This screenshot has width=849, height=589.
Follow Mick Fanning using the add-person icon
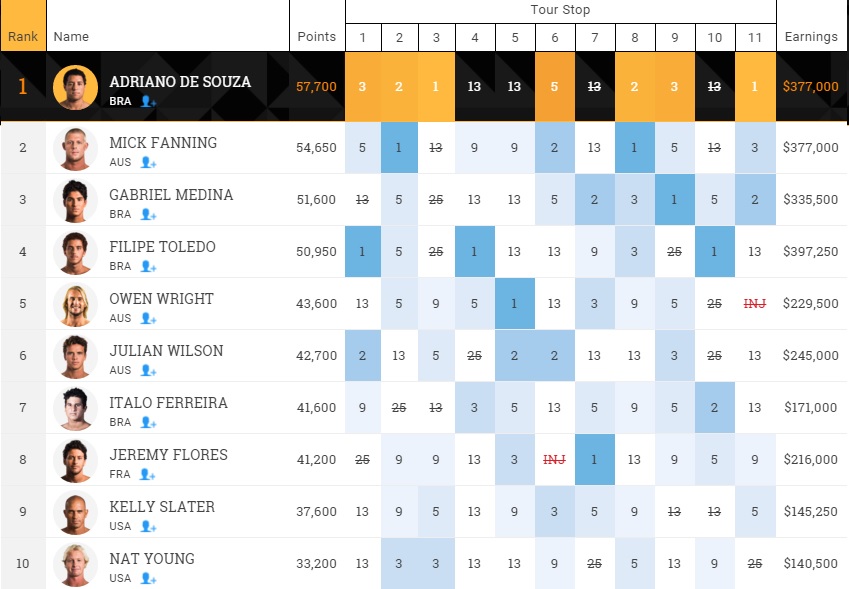click(148, 162)
